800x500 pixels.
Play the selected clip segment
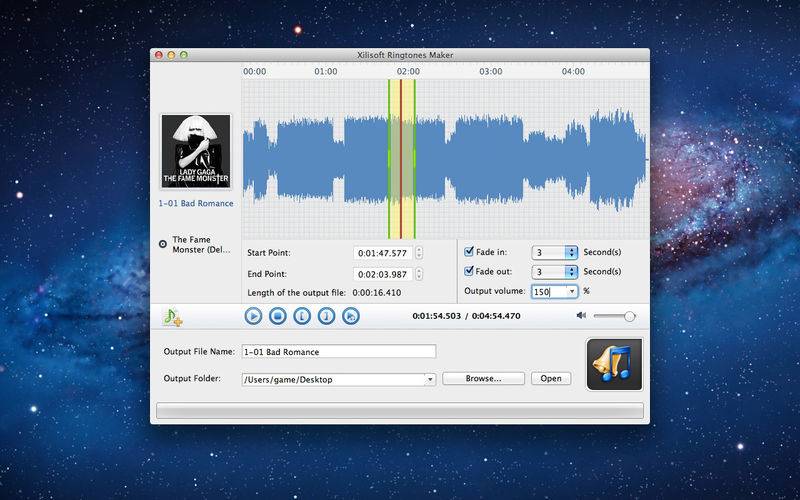click(x=351, y=316)
